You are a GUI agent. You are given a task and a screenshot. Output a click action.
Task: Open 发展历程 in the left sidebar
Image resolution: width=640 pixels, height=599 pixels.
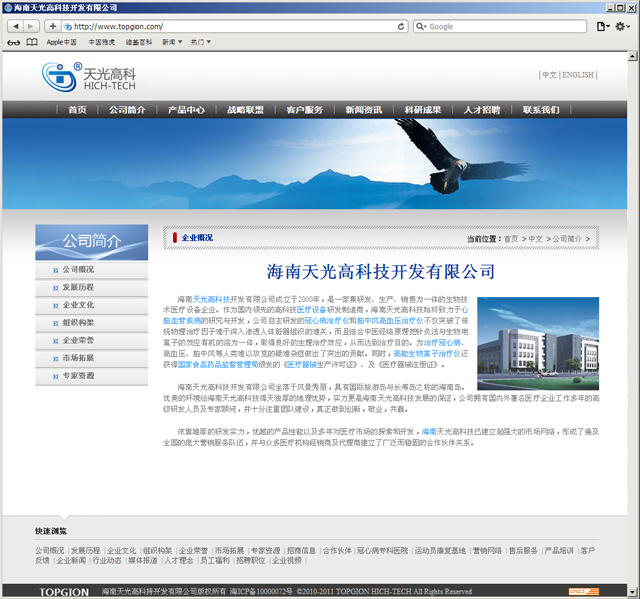coord(79,287)
